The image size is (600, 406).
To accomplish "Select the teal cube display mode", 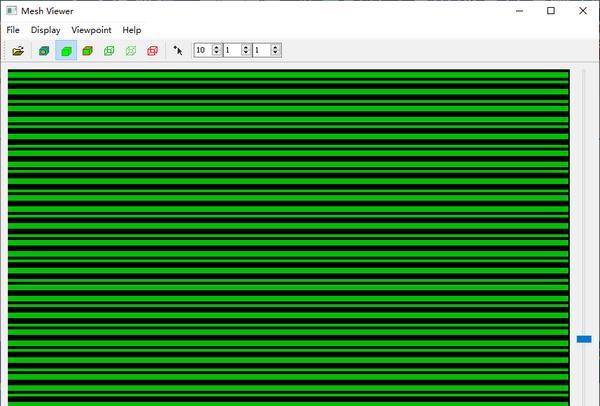I will pos(44,51).
